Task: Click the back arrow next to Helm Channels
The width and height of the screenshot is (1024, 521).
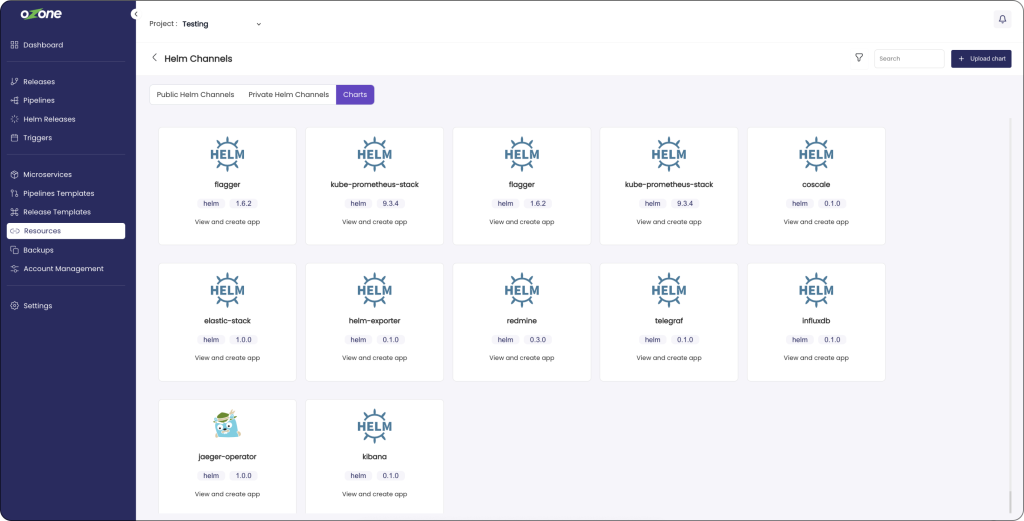Action: pos(154,58)
